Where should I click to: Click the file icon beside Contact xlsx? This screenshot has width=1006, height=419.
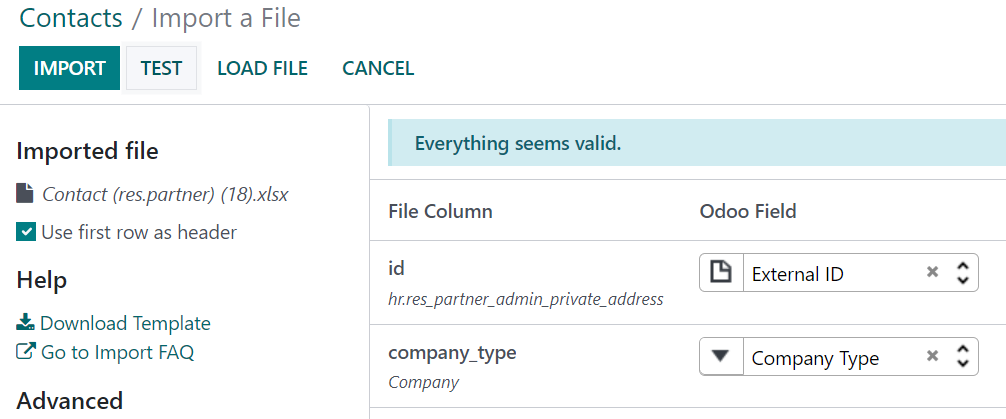25,193
